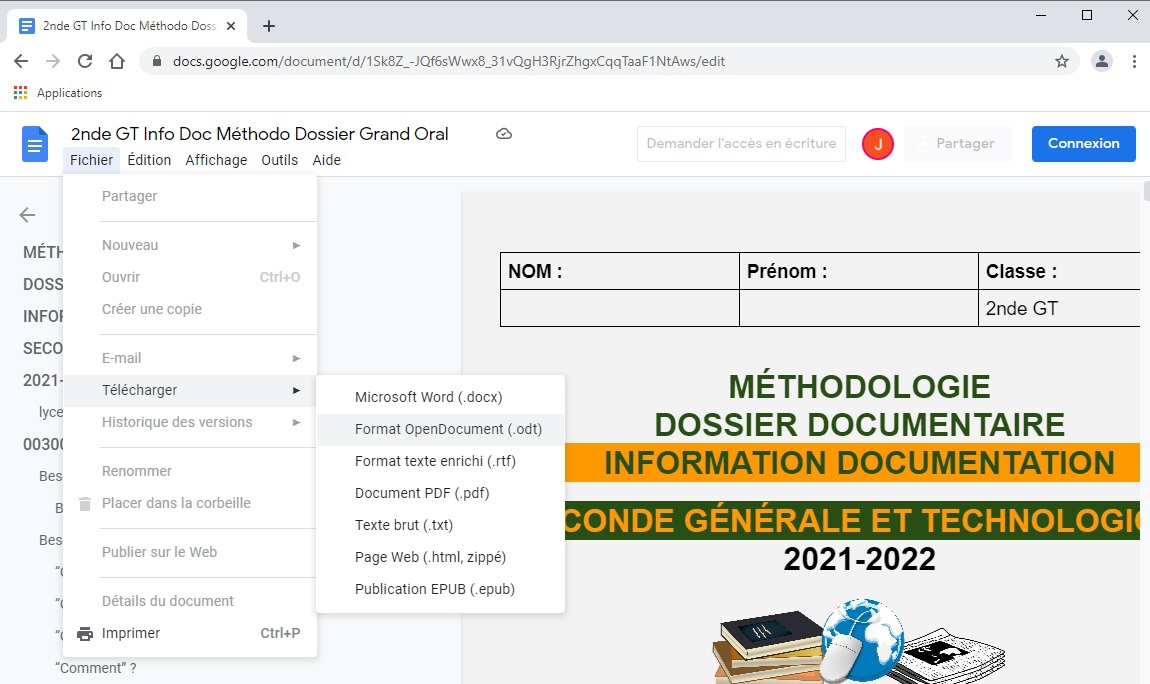1150x684 pixels.
Task: Expand the Historique des versions submenu
Action: click(296, 422)
